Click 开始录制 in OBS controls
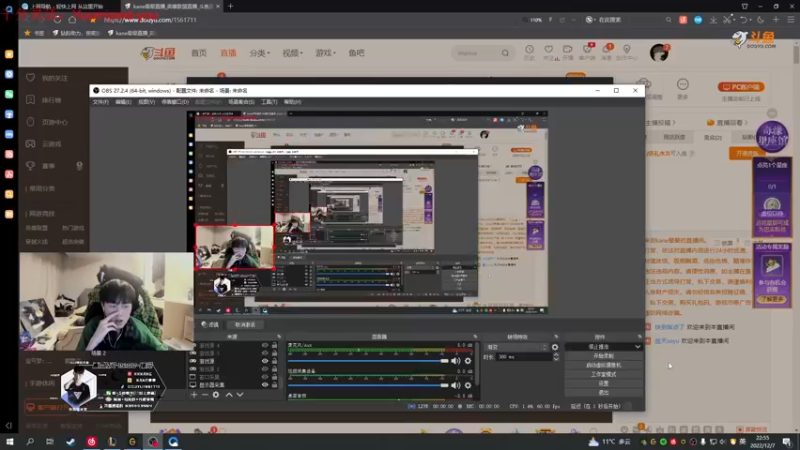The image size is (800, 450). coord(604,356)
